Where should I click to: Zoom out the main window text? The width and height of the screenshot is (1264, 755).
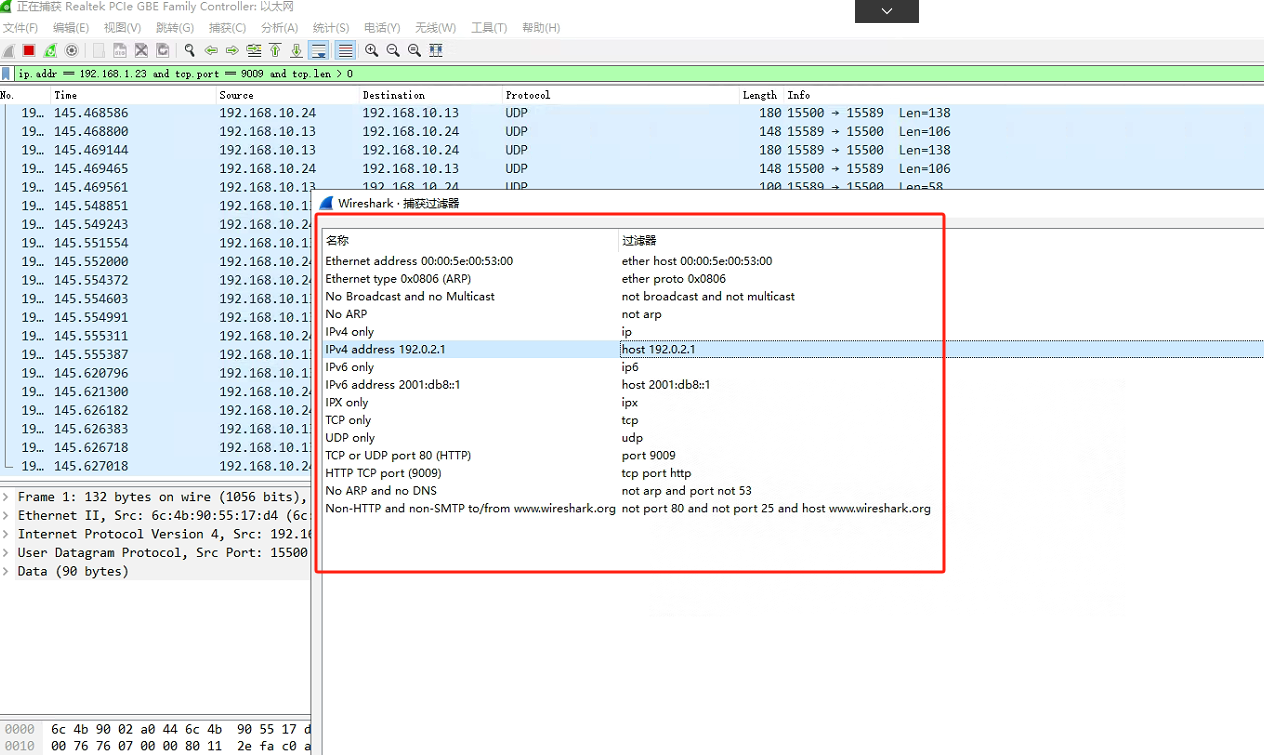[393, 50]
